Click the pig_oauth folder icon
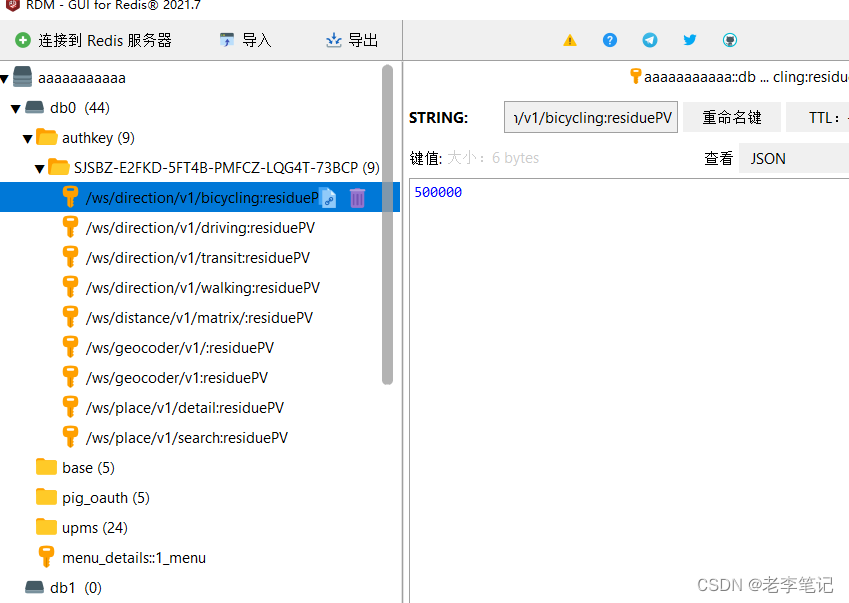 (47, 497)
